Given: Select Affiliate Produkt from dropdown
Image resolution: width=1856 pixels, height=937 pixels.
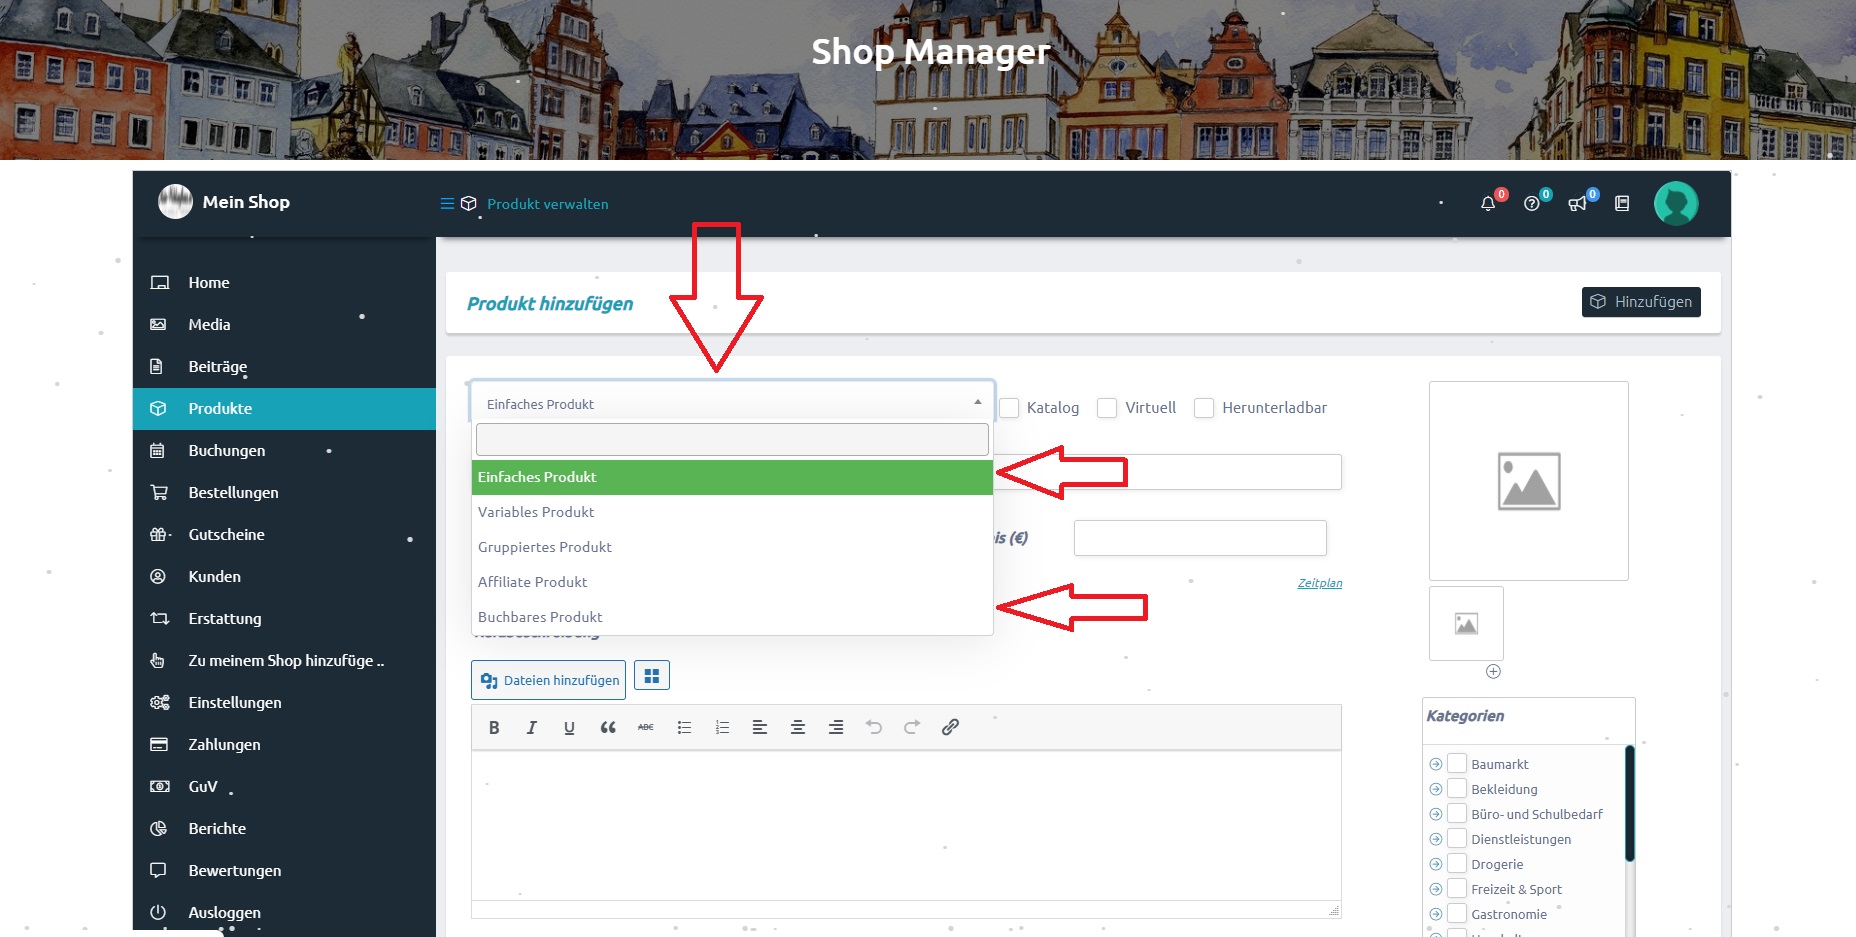Looking at the screenshot, I should click(732, 582).
